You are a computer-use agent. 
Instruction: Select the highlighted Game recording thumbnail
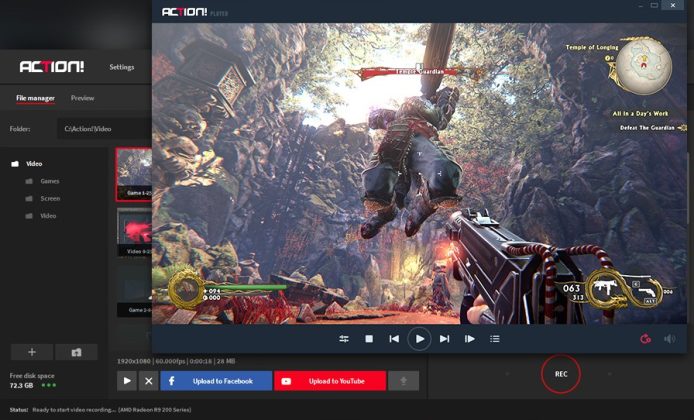pos(134,174)
